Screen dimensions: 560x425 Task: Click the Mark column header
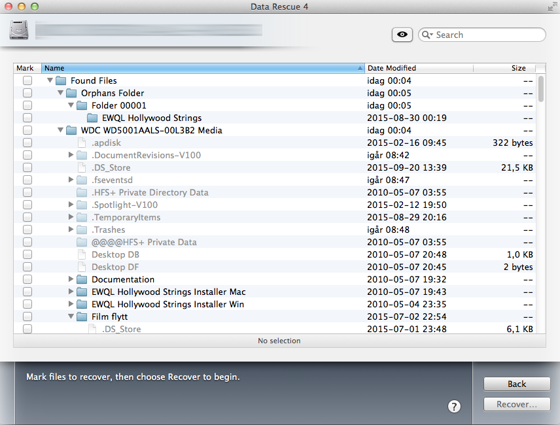pyautogui.click(x=27, y=68)
